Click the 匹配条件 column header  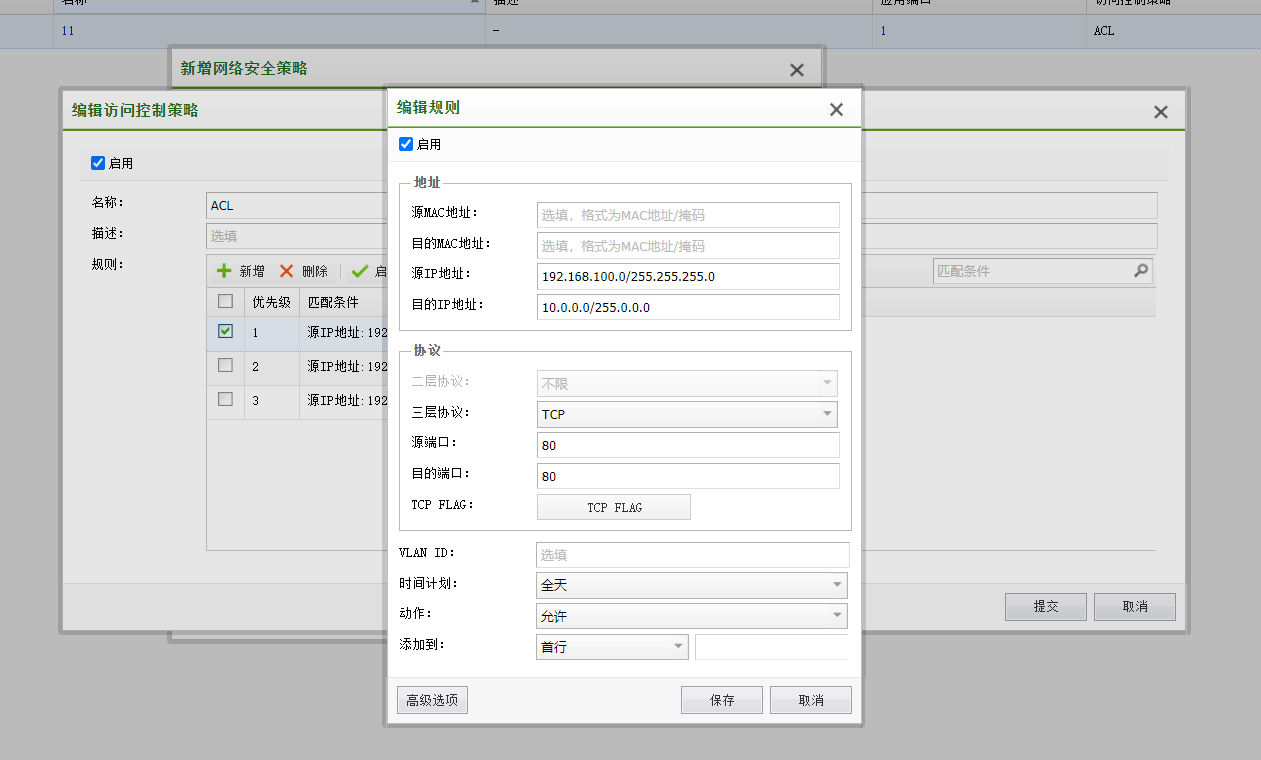click(x=343, y=301)
